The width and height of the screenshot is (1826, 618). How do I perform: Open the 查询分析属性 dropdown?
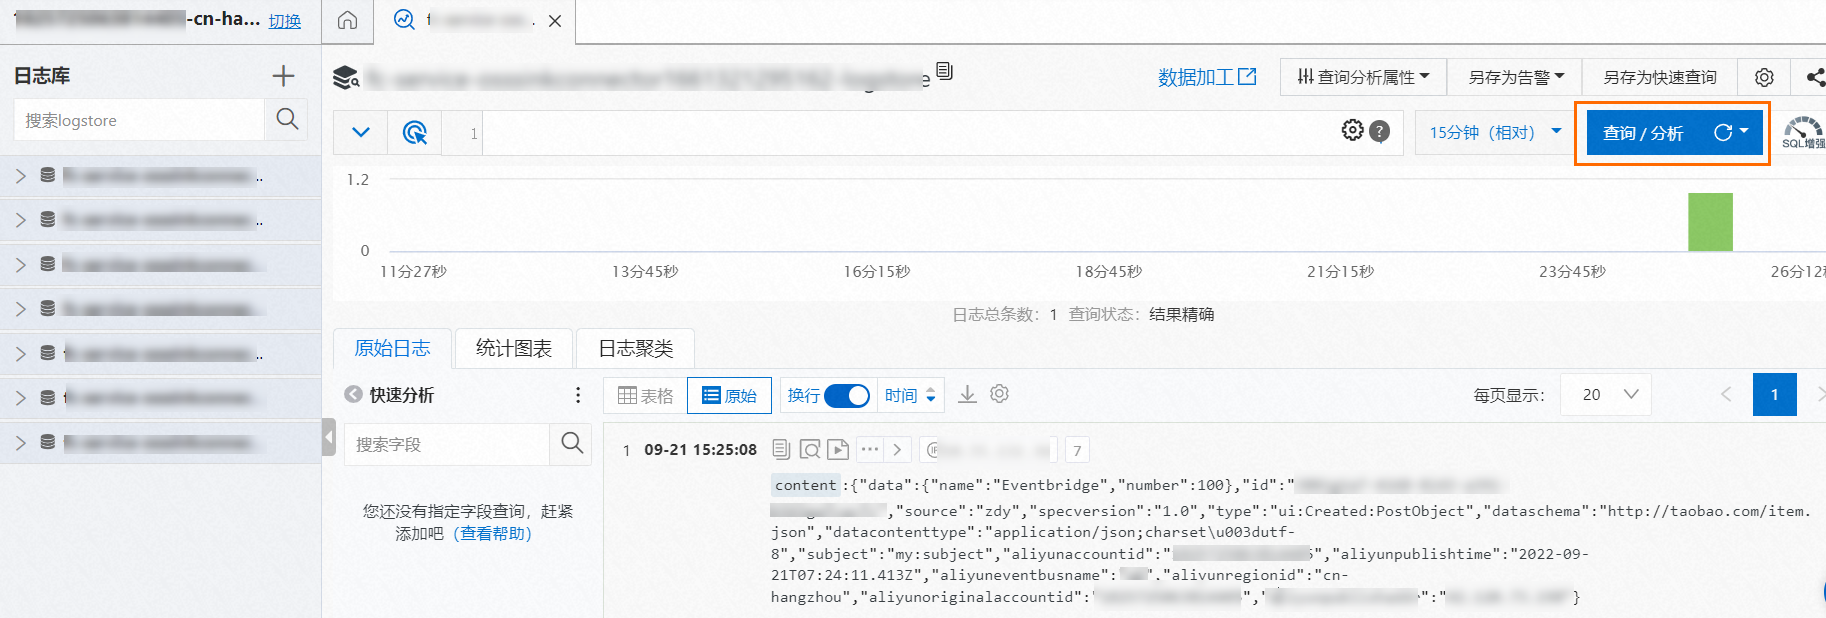tap(1363, 77)
